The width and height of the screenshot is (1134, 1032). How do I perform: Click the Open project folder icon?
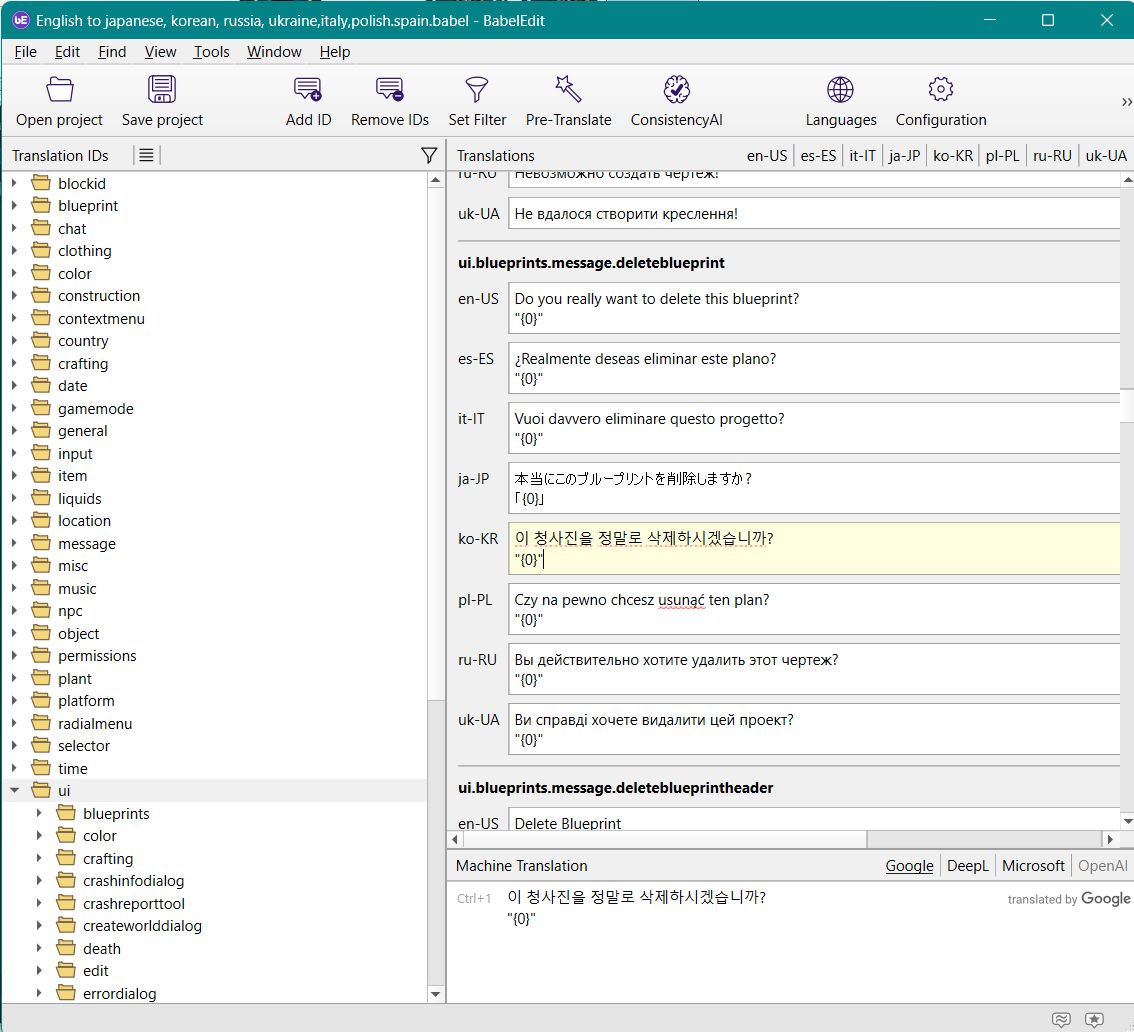tap(59, 90)
